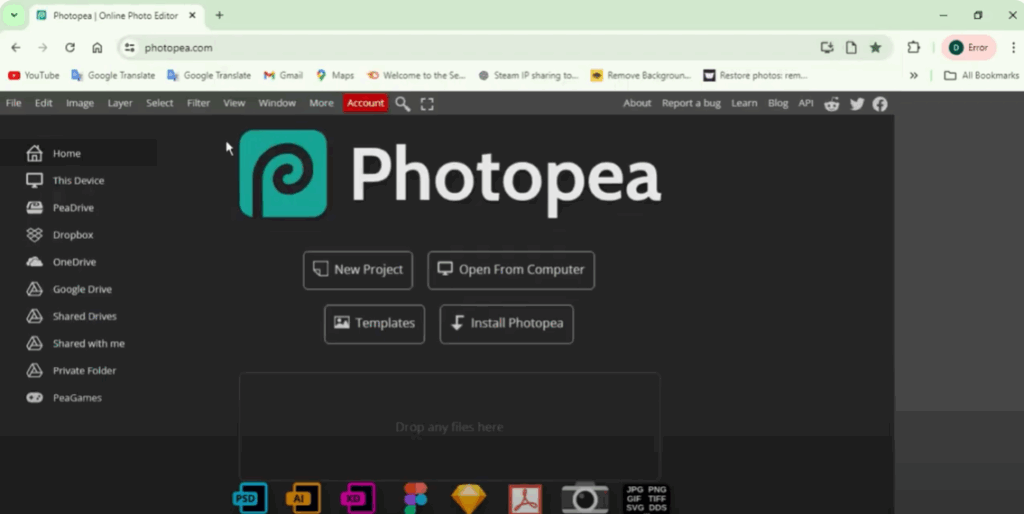Open the File menu
This screenshot has width=1024, height=514.
click(13, 103)
